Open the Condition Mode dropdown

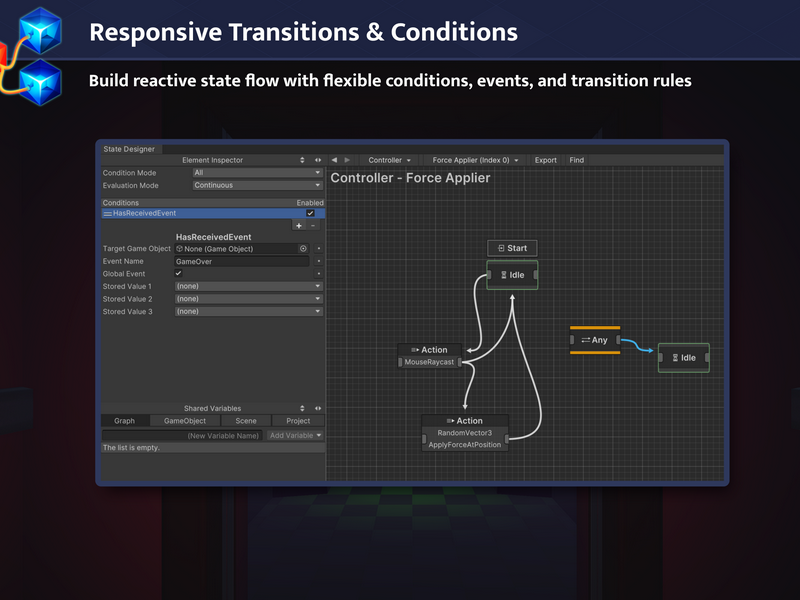[258, 172]
